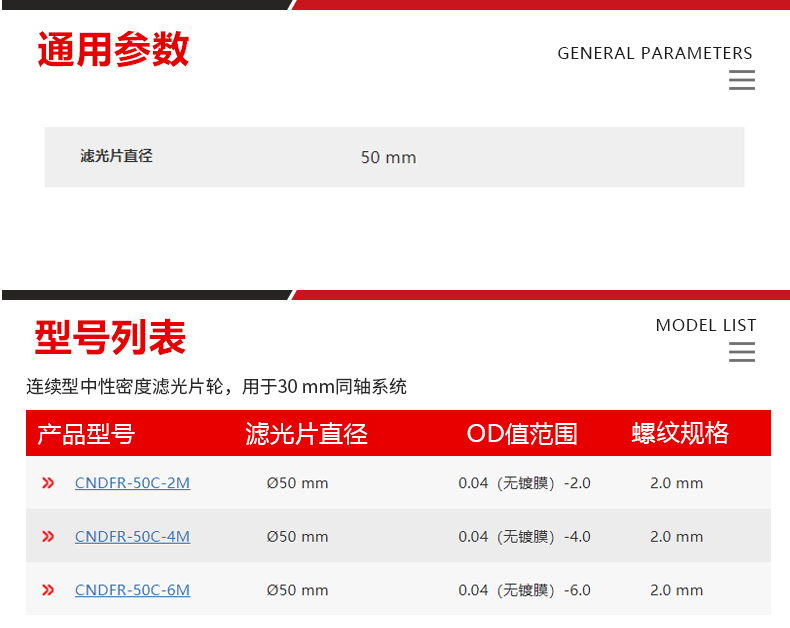Screen dimensions: 790x628
Task: Click the 型号列表 section heading
Action: pos(110,337)
